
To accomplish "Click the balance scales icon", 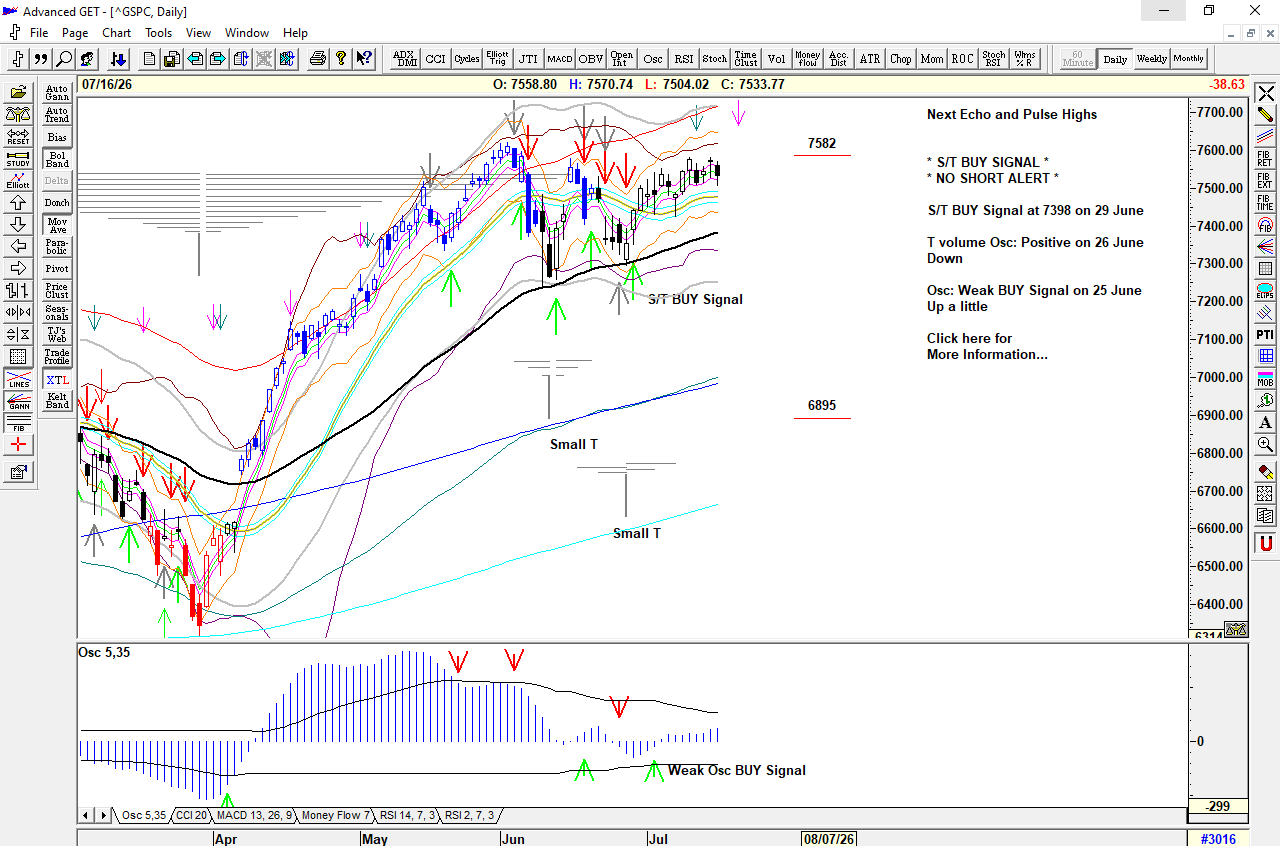I will 18,114.
